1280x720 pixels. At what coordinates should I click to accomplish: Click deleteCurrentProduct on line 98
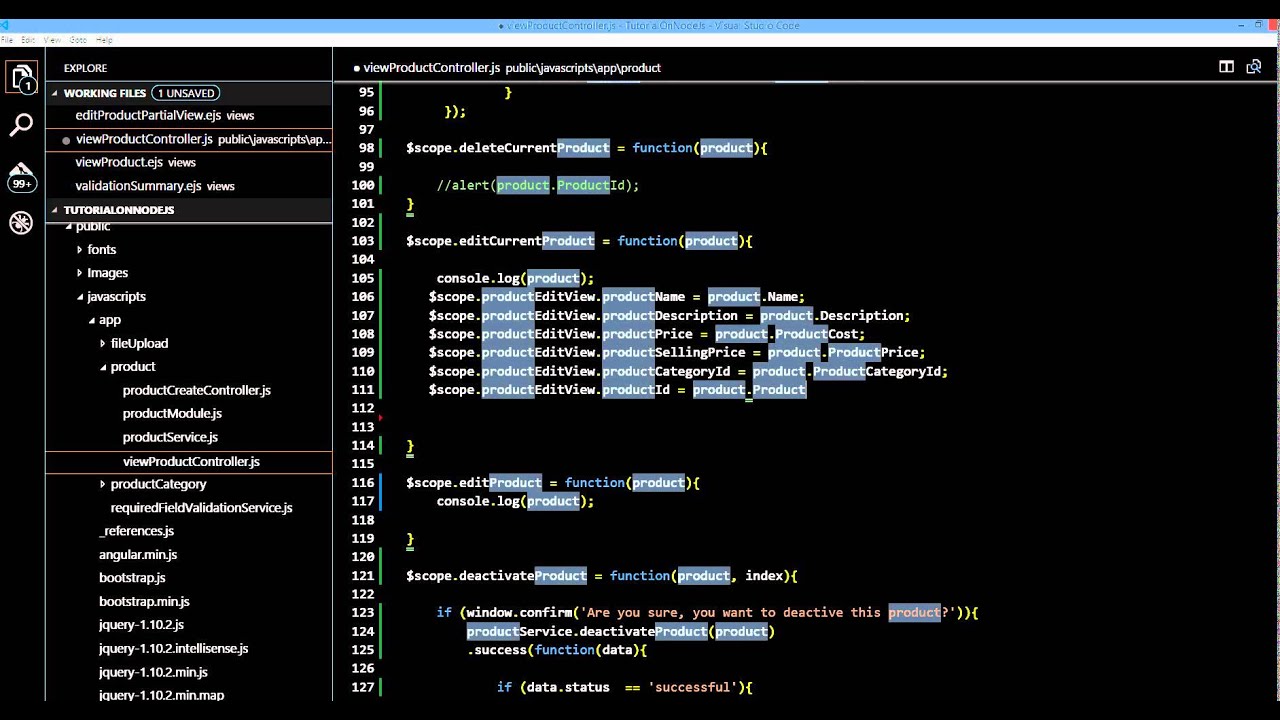534,148
